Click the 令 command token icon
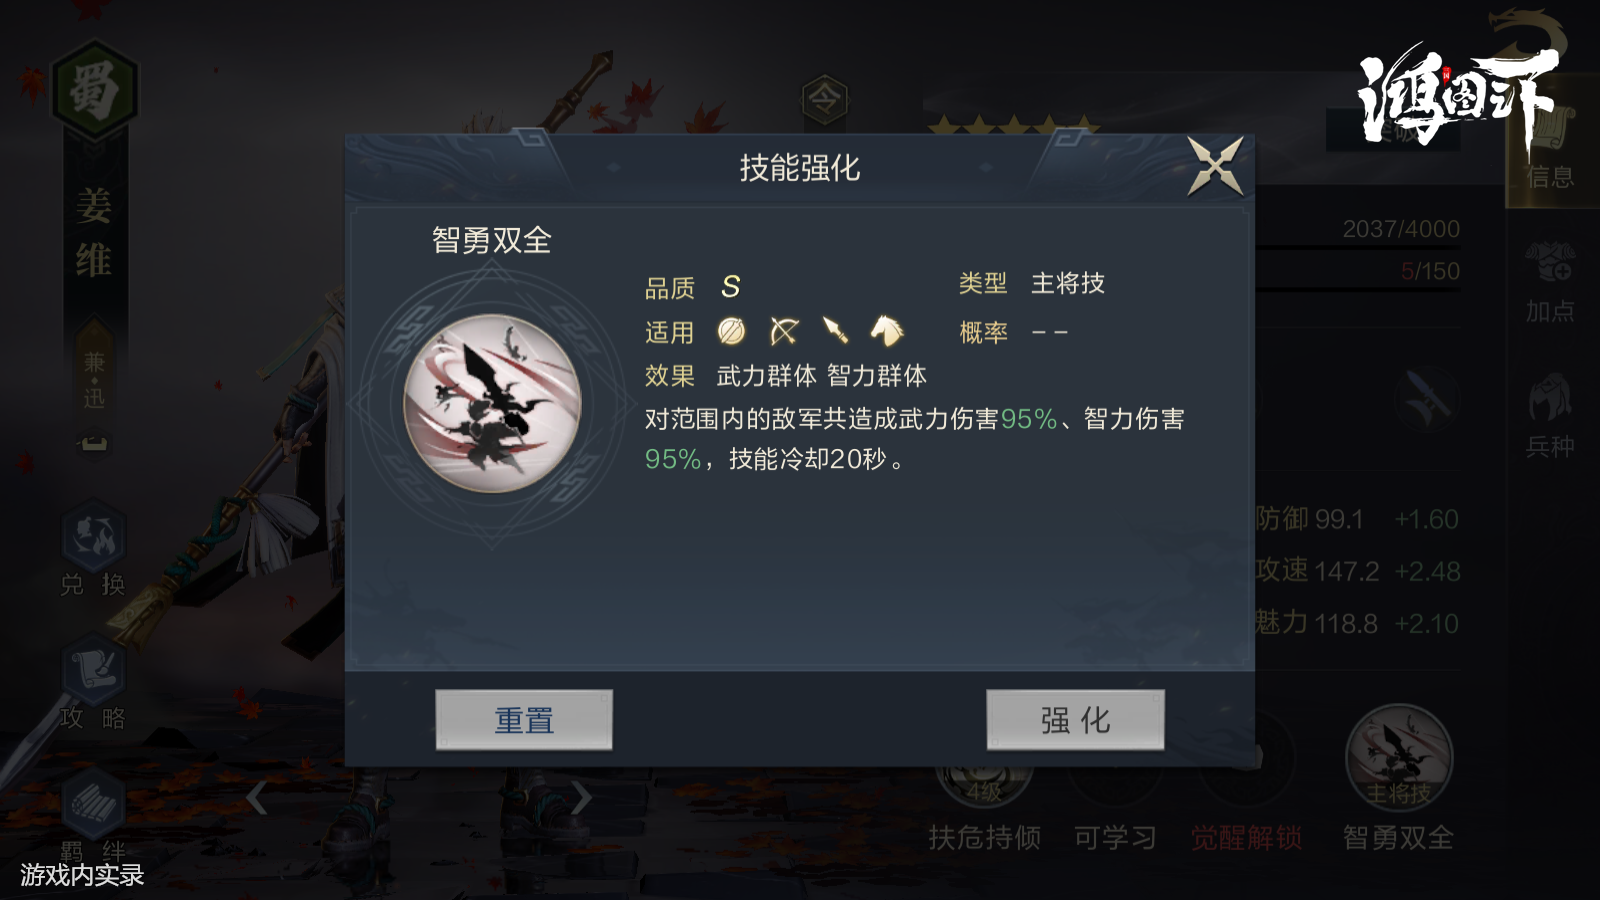This screenshot has height=900, width=1600. pyautogui.click(x=825, y=98)
